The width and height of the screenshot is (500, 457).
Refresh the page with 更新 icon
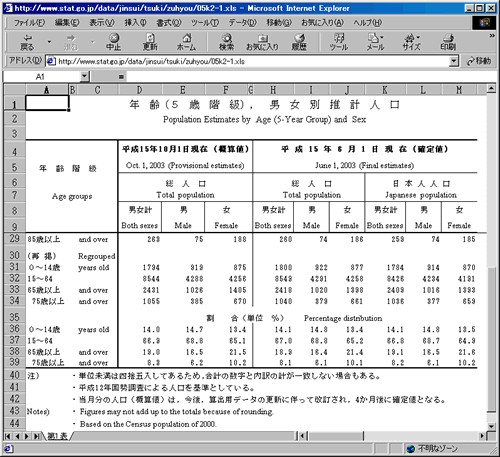(x=150, y=42)
